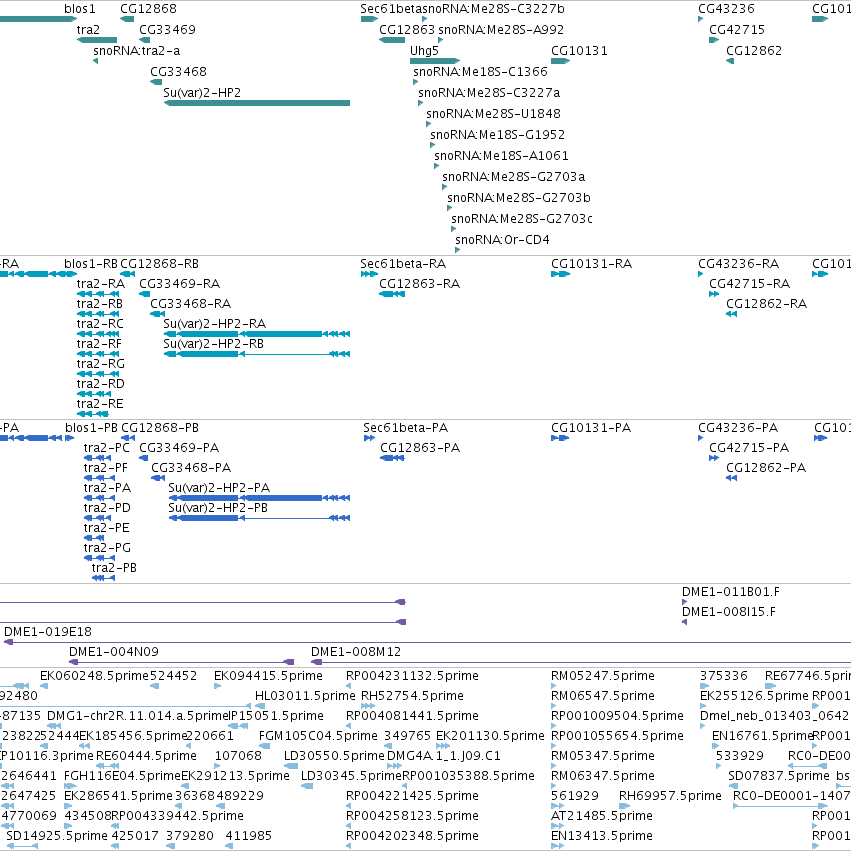The width and height of the screenshot is (851, 851).
Task: Open the tra2-PB protein label
Action: pos(114,568)
